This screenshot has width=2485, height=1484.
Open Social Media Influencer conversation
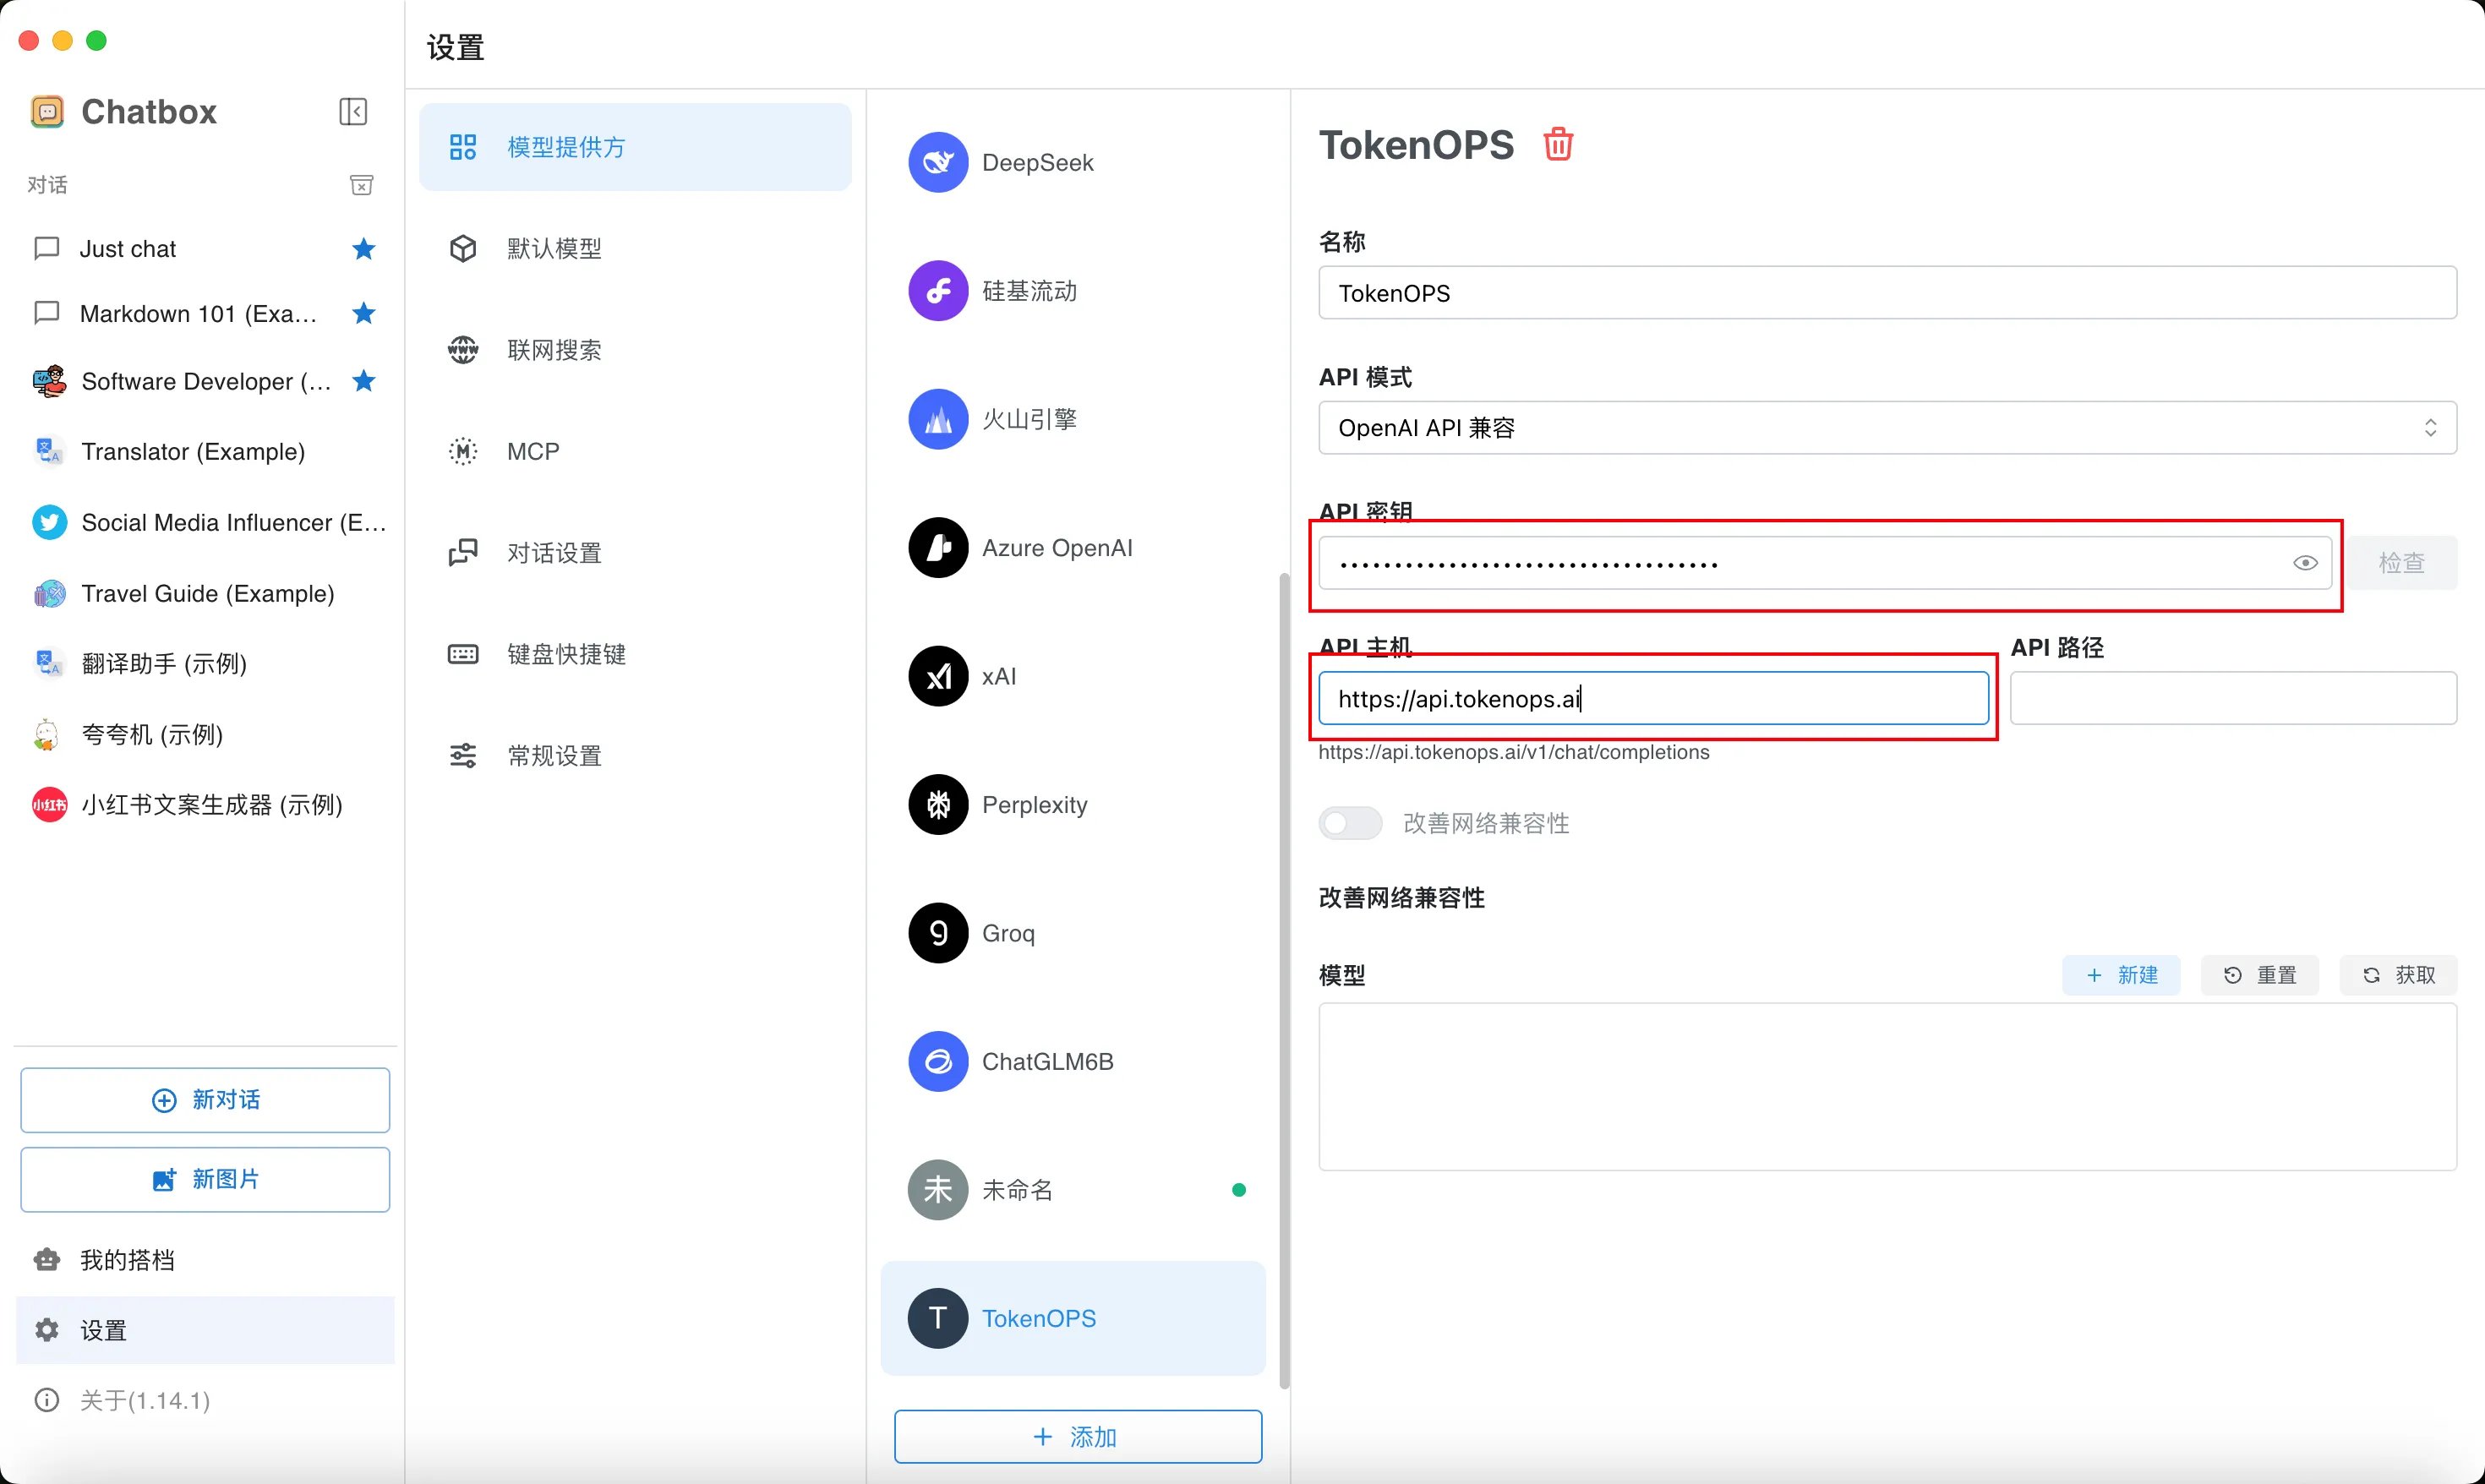point(205,522)
